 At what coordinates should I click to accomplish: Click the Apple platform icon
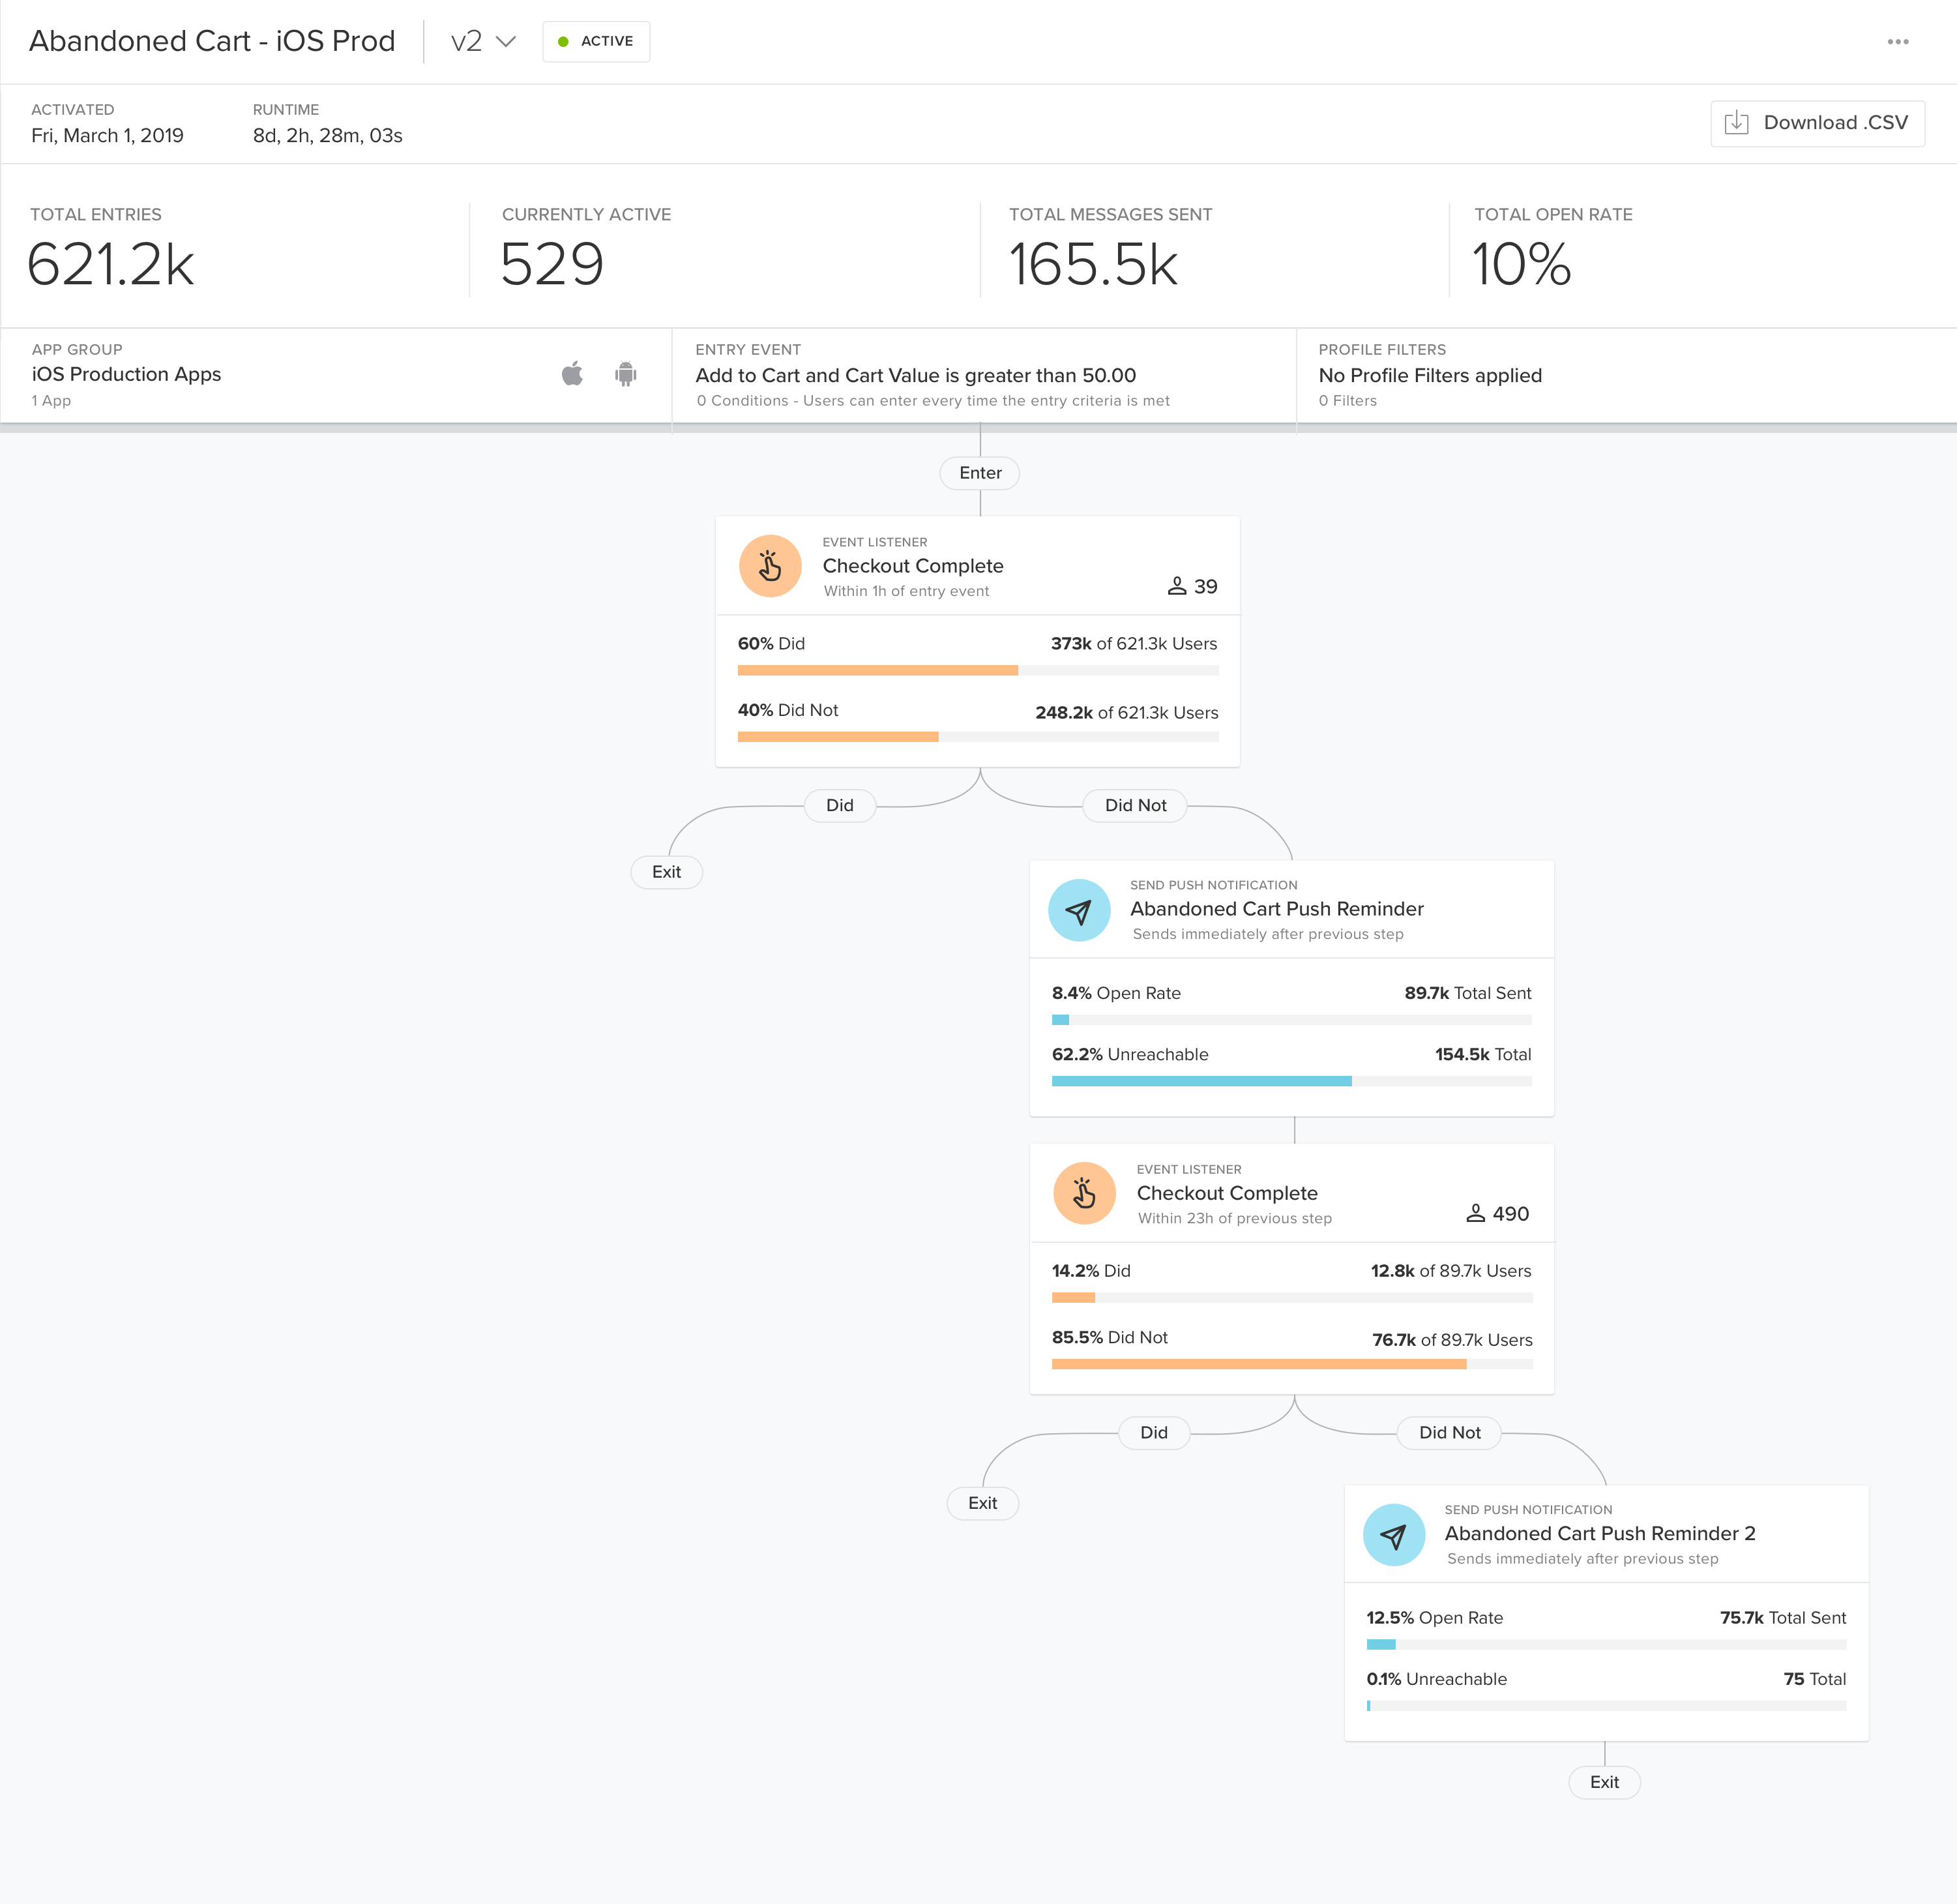click(x=572, y=374)
